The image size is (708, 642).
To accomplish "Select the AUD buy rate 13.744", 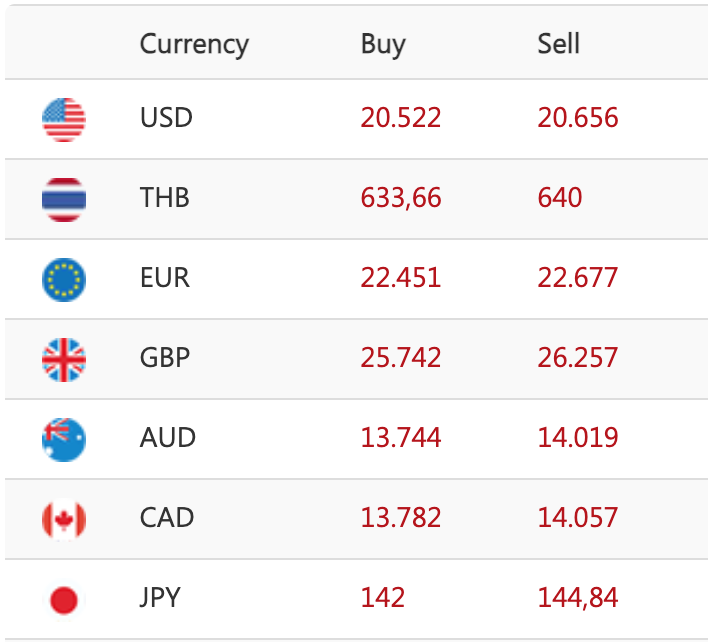I will 401,438.
